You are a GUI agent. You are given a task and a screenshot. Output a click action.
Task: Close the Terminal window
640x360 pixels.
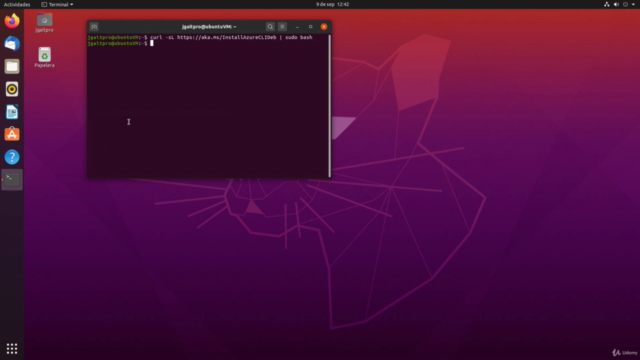[x=324, y=27]
